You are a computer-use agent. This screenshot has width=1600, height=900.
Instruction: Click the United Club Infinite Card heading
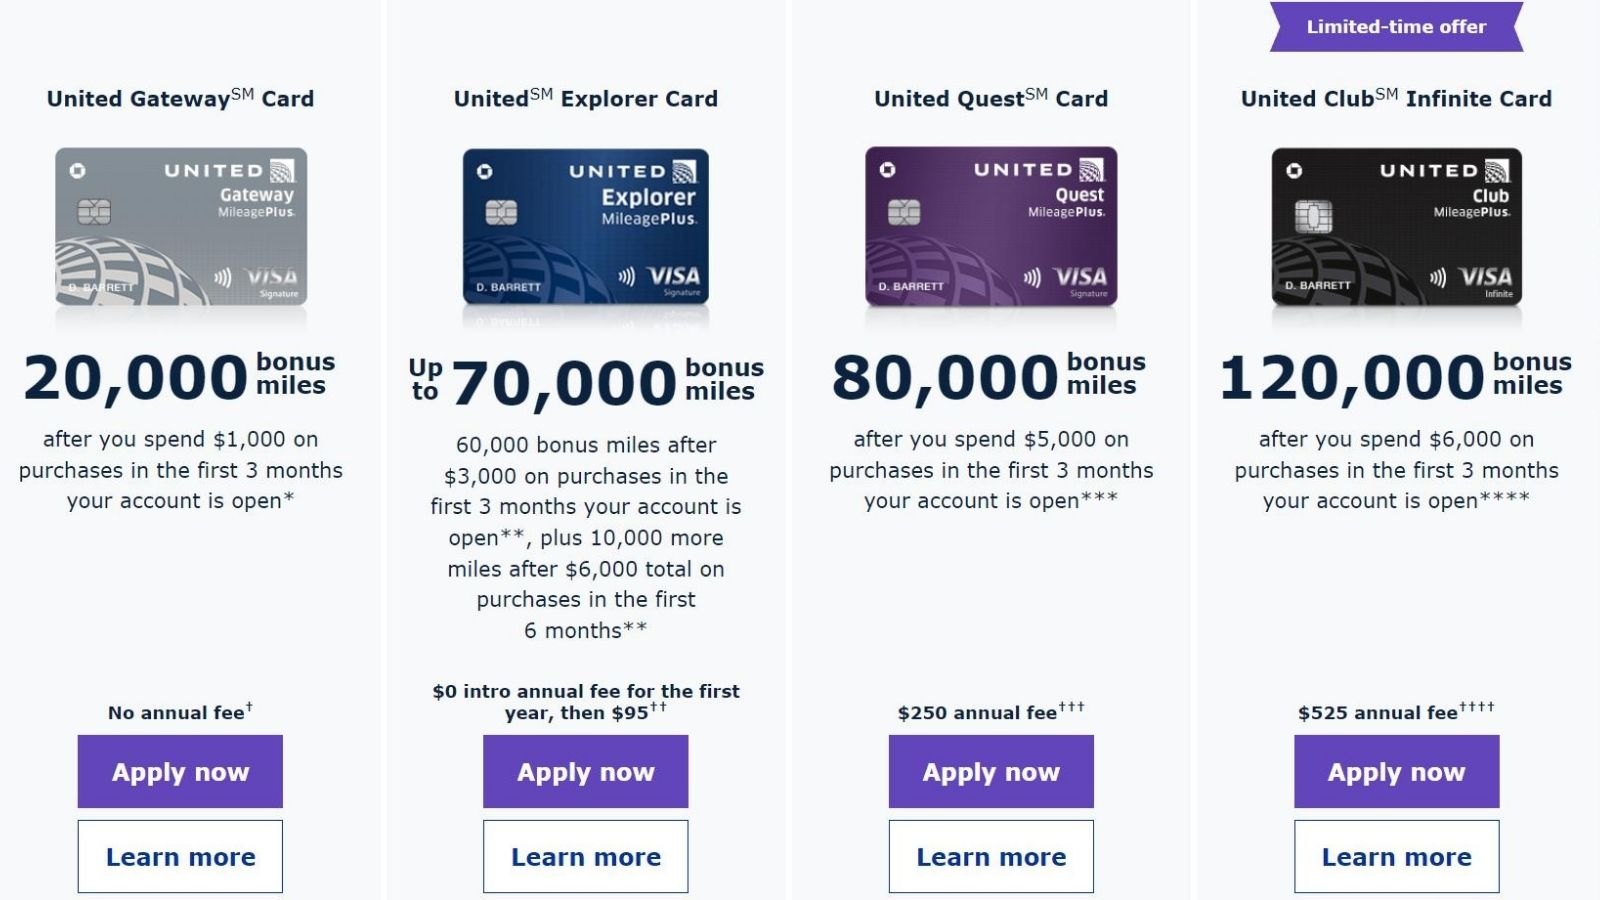[1396, 98]
